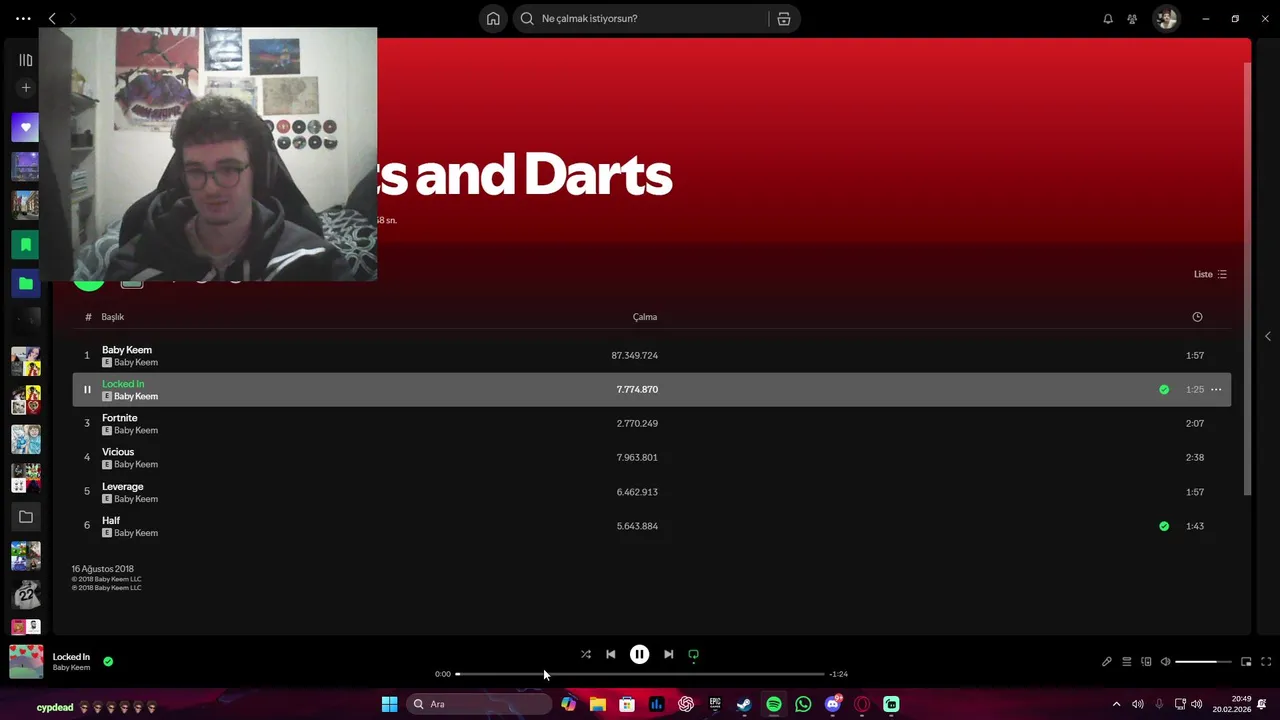Open Steam from taskbar
1280x720 pixels.
click(744, 704)
